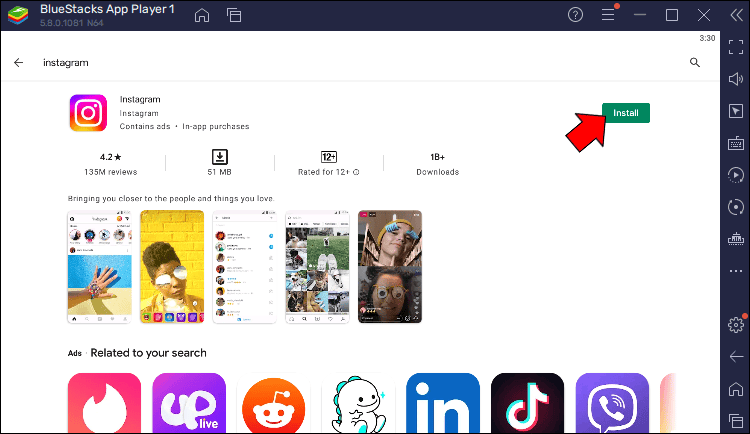The image size is (750, 434).
Task: Click the Android back arrow in sidebar
Action: [x=736, y=356]
